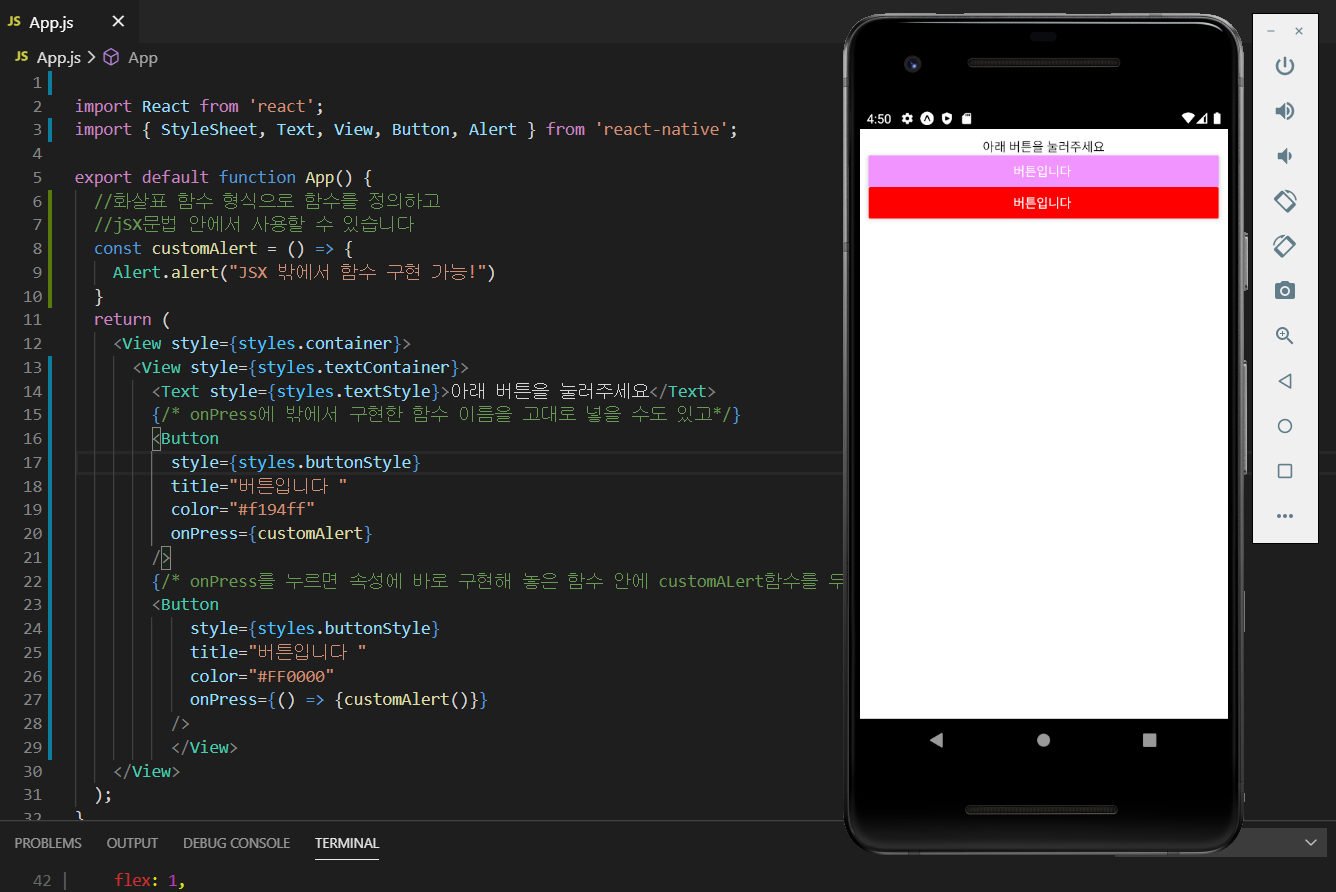1336x892 pixels.
Task: Click the "#f194ff" color value in code
Action: click(x=272, y=509)
